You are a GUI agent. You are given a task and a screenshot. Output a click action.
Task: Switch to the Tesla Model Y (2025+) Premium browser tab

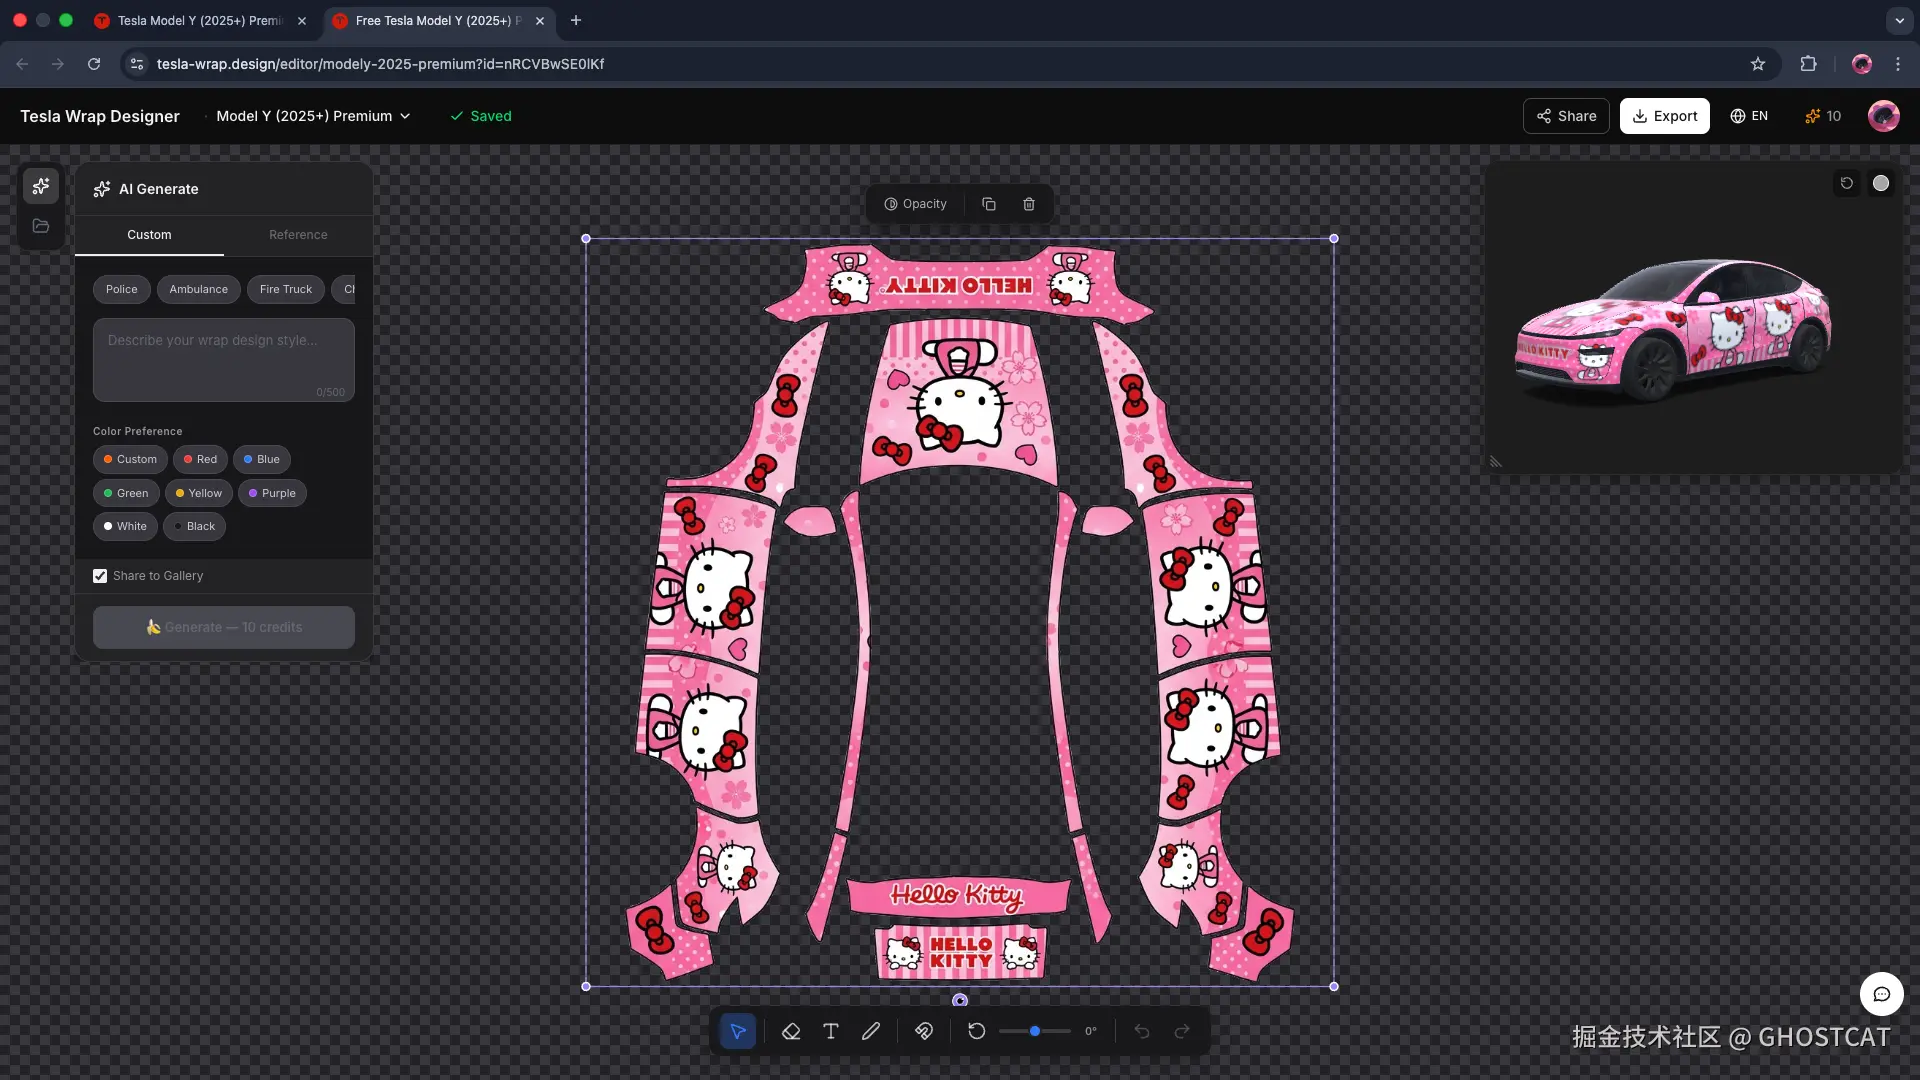click(x=200, y=20)
